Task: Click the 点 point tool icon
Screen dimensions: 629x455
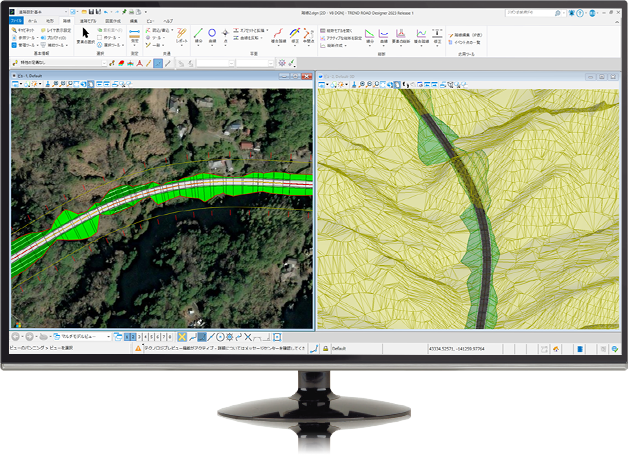Action: click(229, 33)
